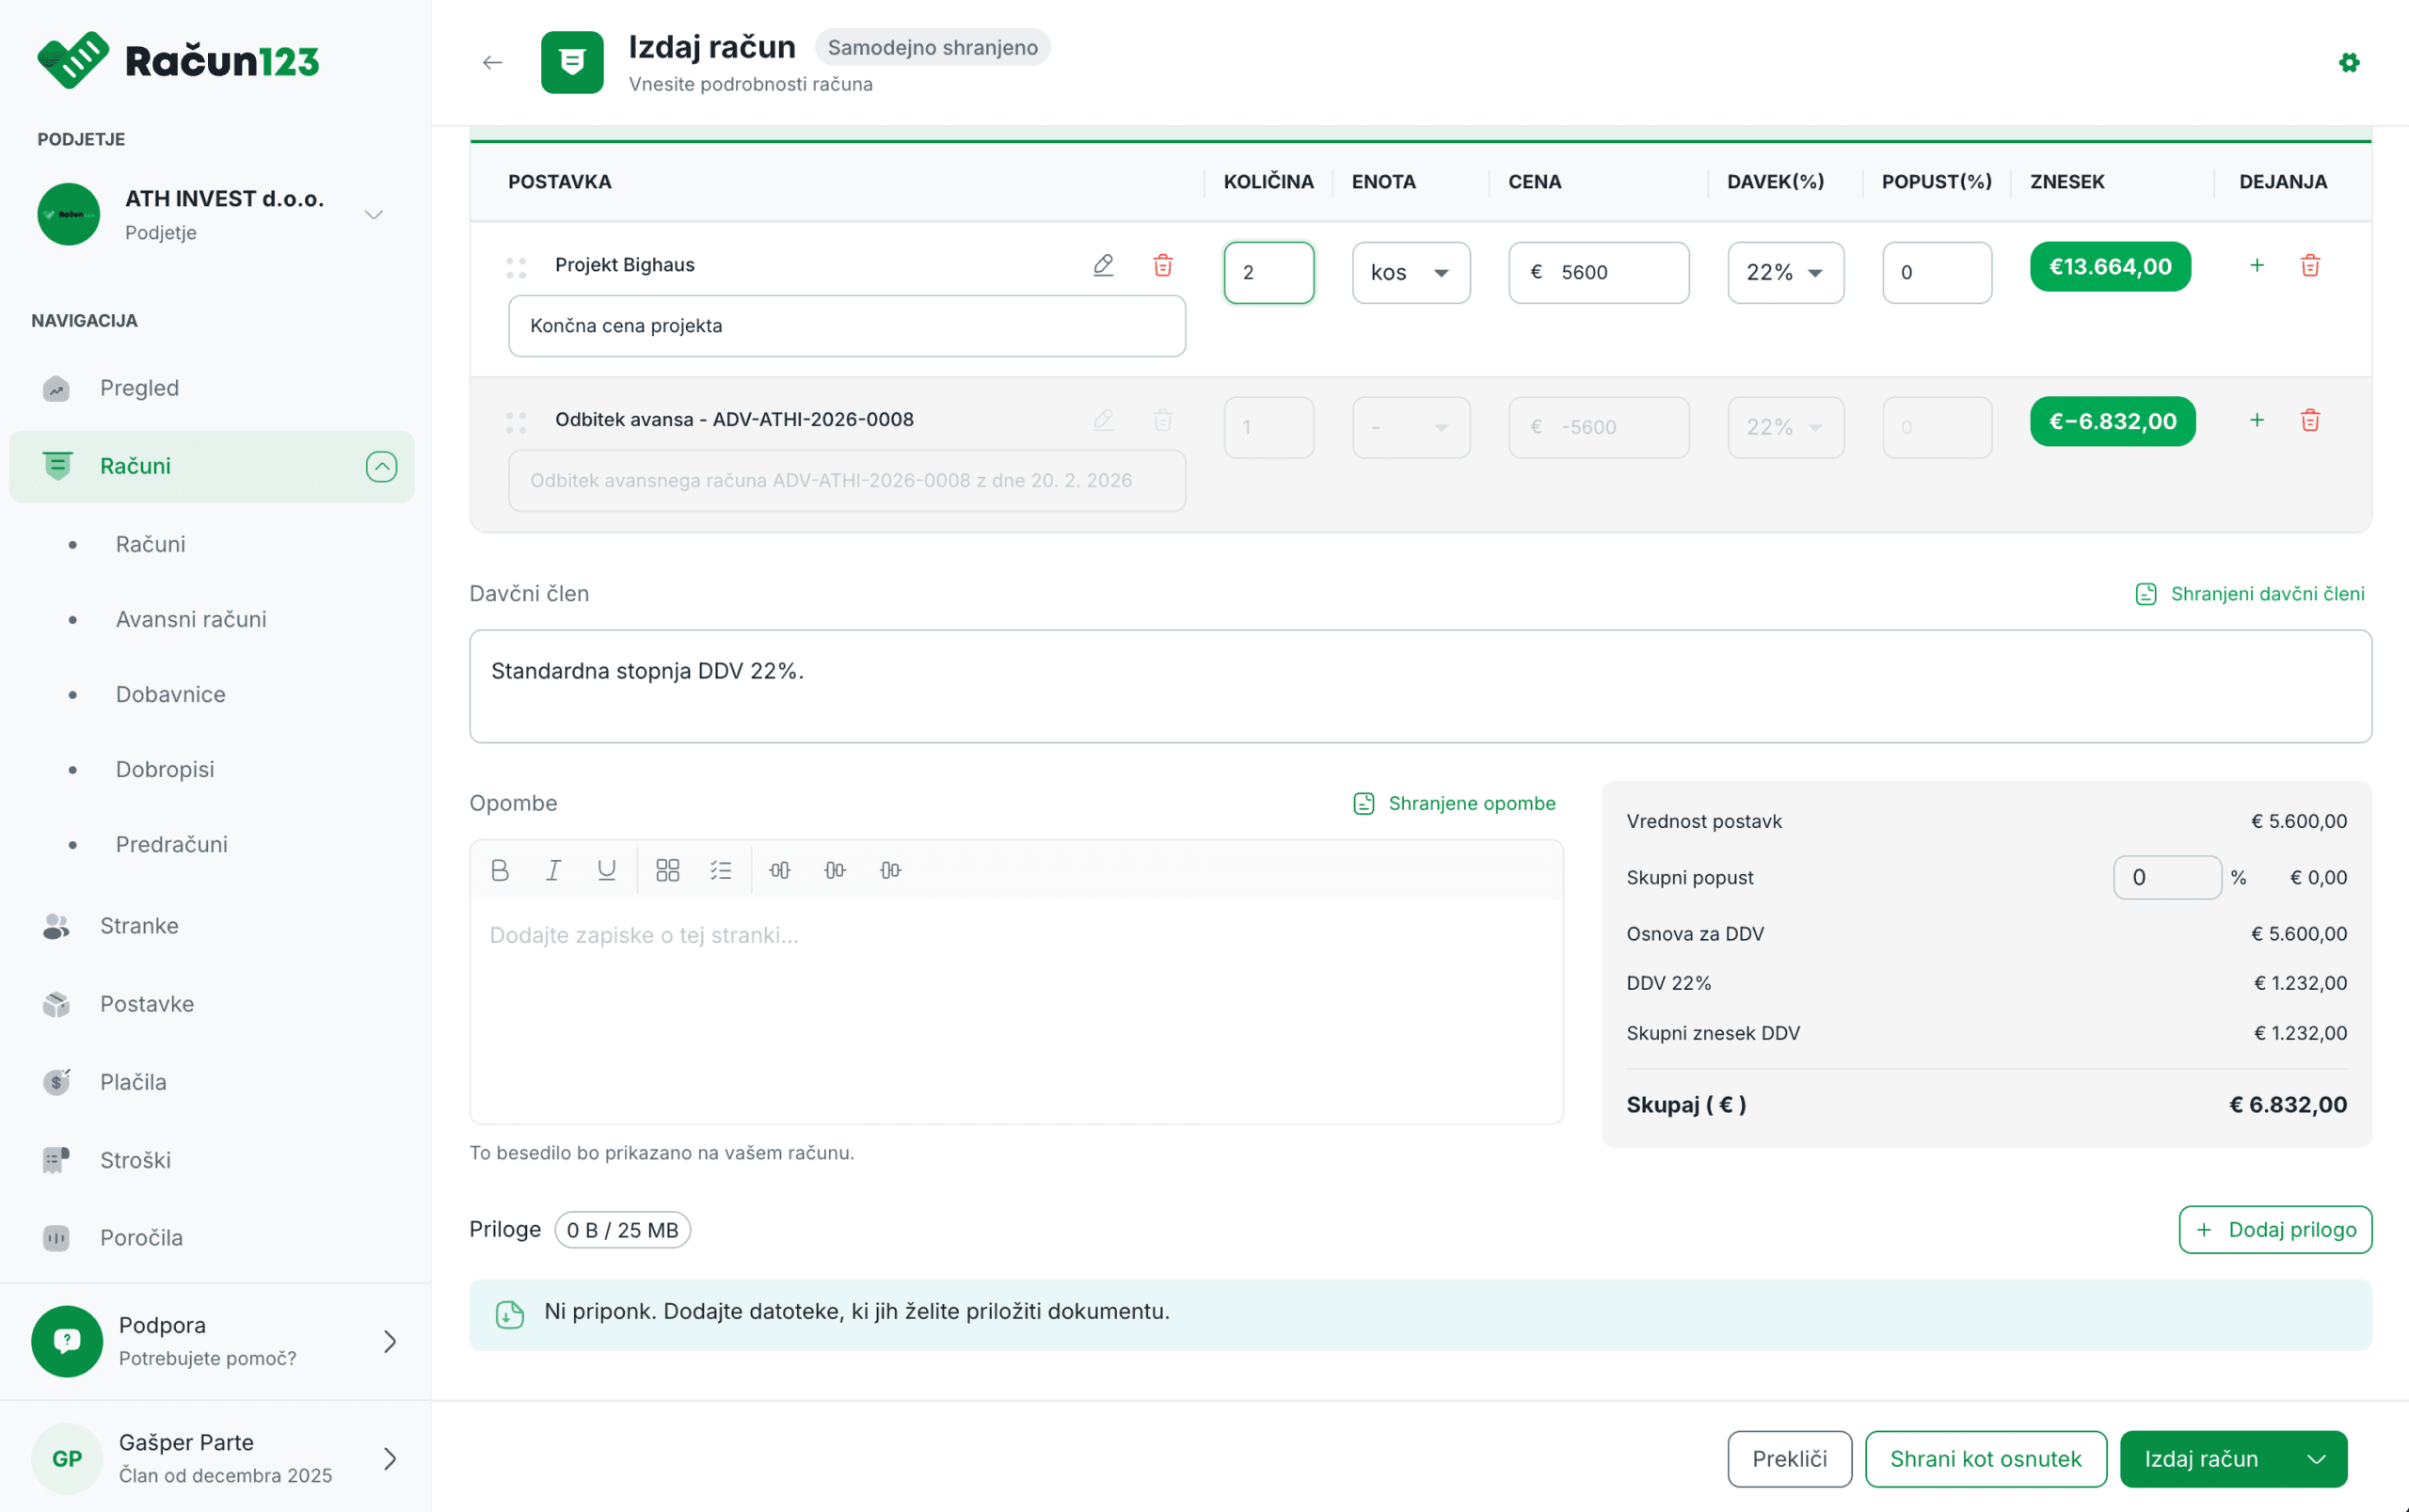Image resolution: width=2409 pixels, height=1512 pixels.
Task: Delete Projekt Bighaus name with red trash
Action: pos(1162,265)
